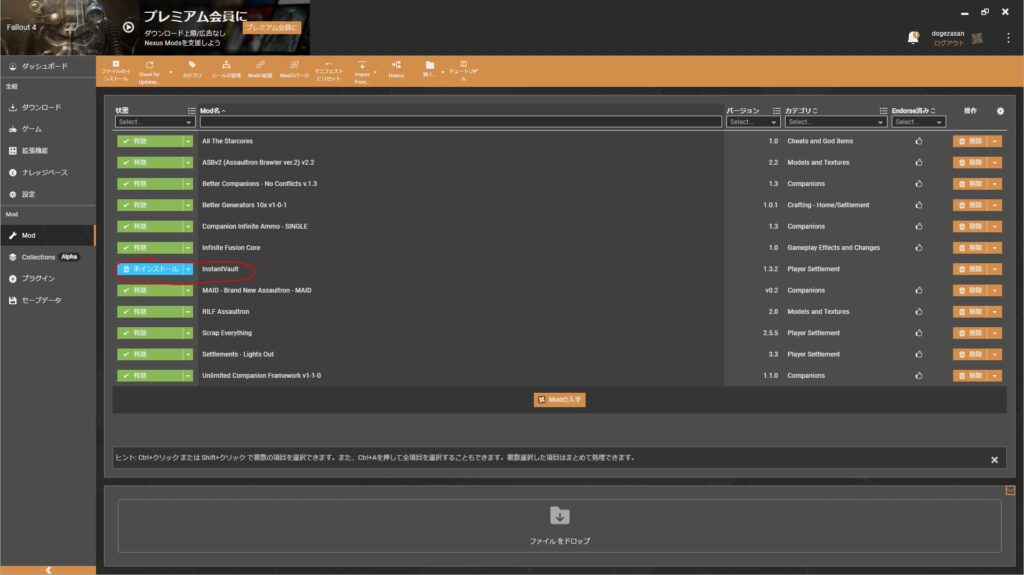Focus the Mod name filter text field

[x=460, y=122]
